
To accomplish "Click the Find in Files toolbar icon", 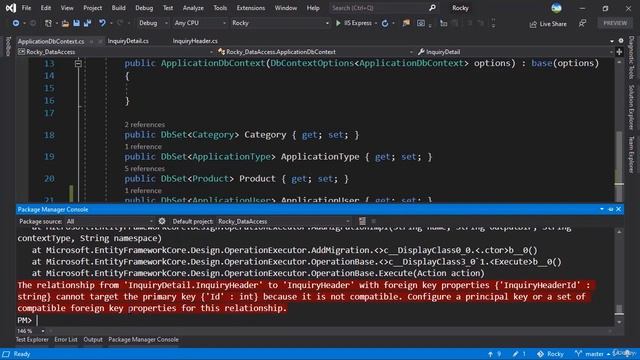I will pyautogui.click(x=406, y=23).
